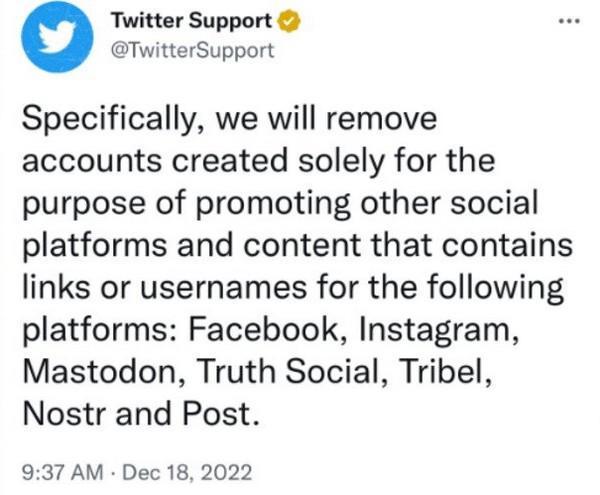Click the word Instagram in the tweet
The image size is (600, 495).
439,330
